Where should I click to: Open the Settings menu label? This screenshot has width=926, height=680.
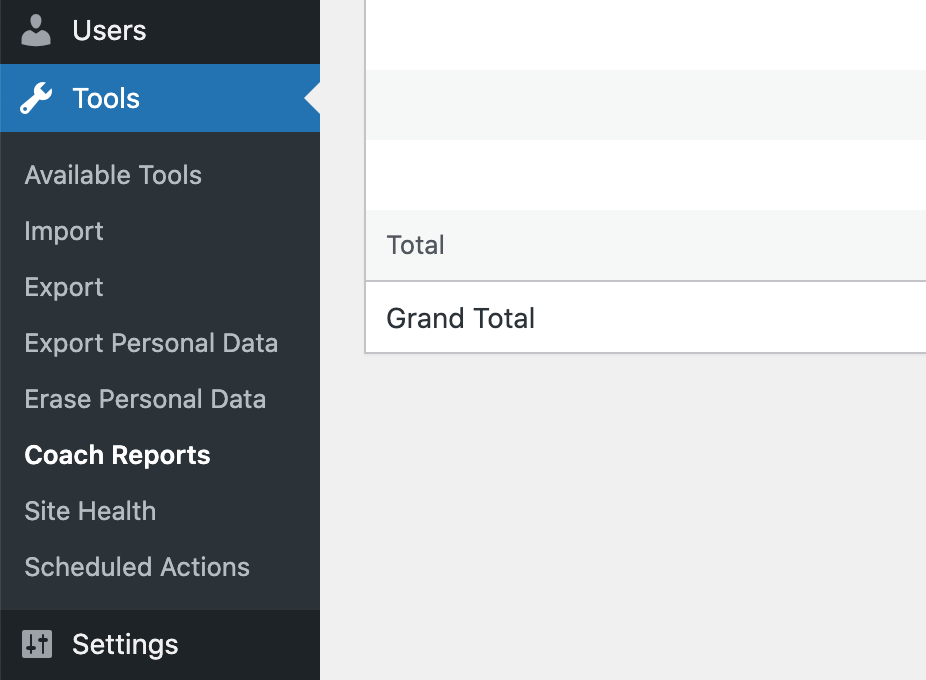125,644
